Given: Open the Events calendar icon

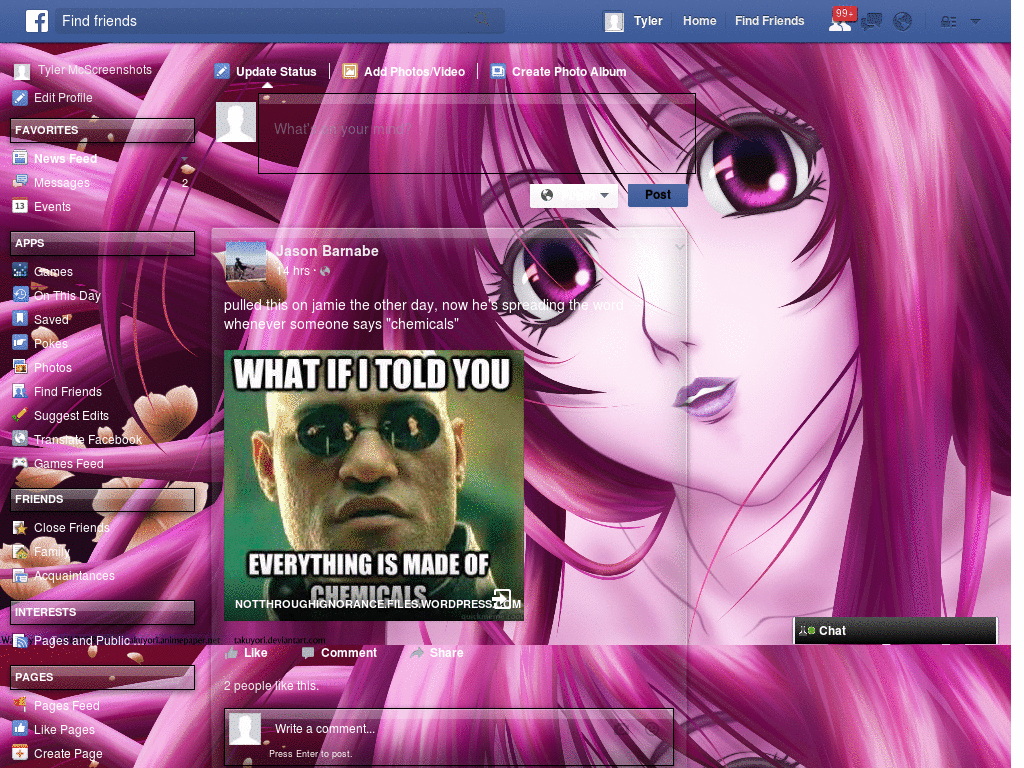Looking at the screenshot, I should (20, 206).
